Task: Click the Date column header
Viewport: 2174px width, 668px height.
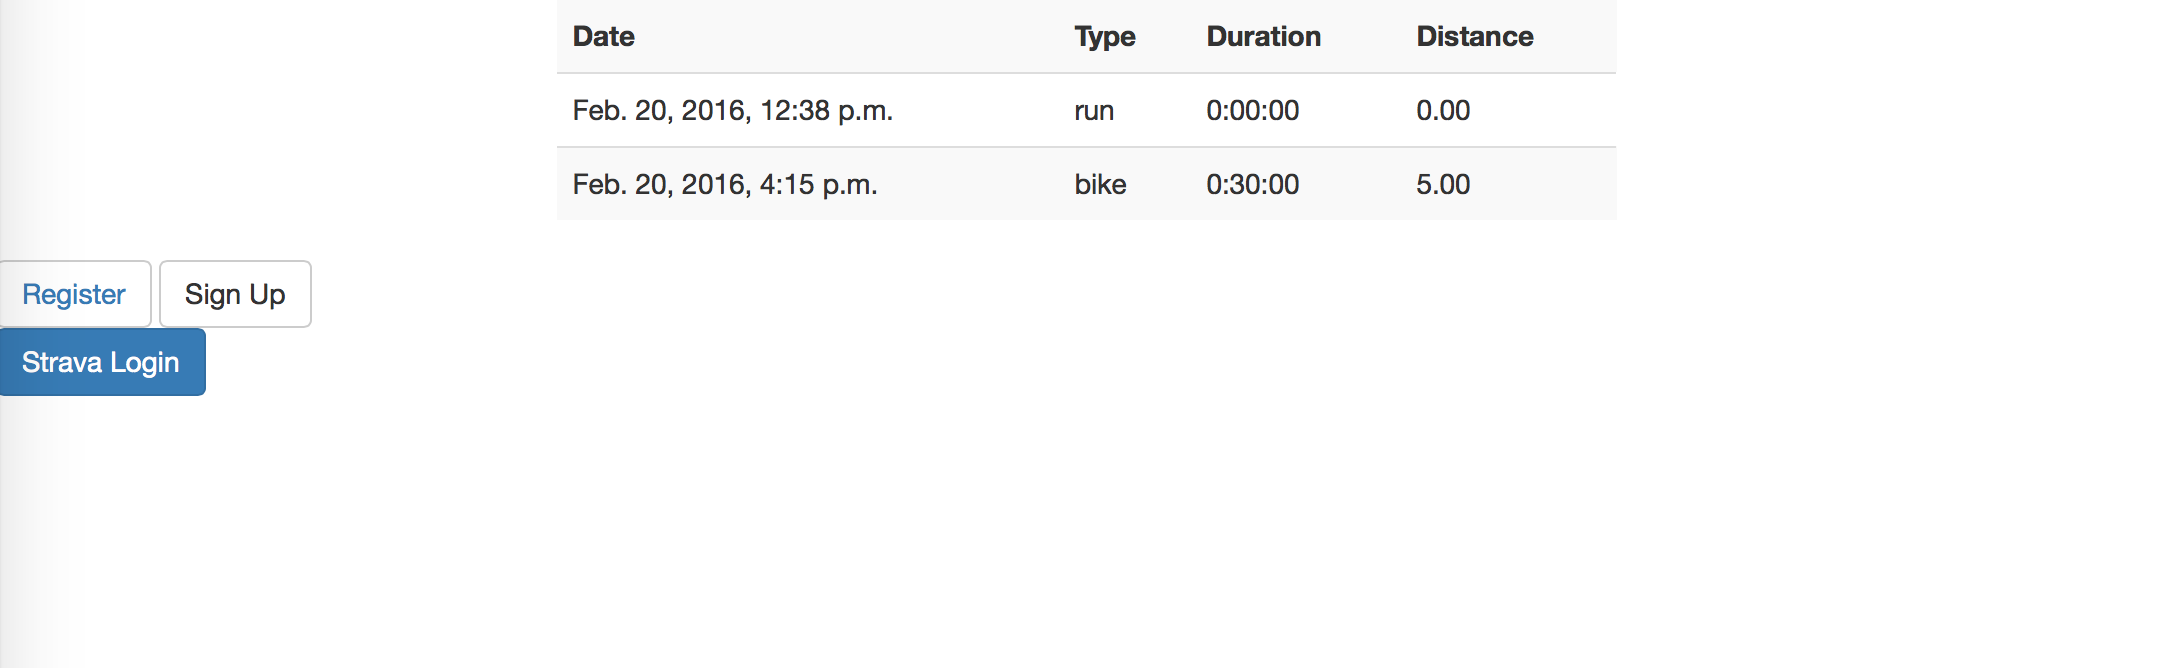Action: tap(604, 37)
